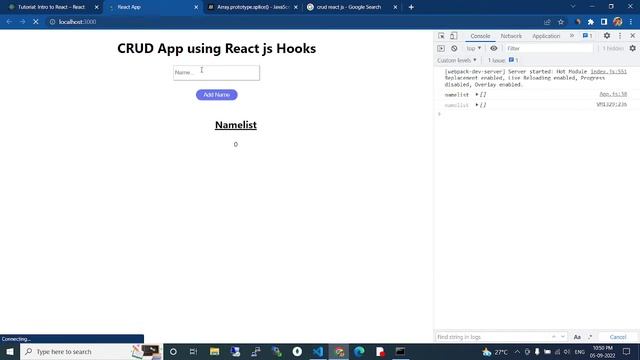Viewport: 640px width, 360px height.
Task: Switch to the Application tab
Action: pos(546,36)
